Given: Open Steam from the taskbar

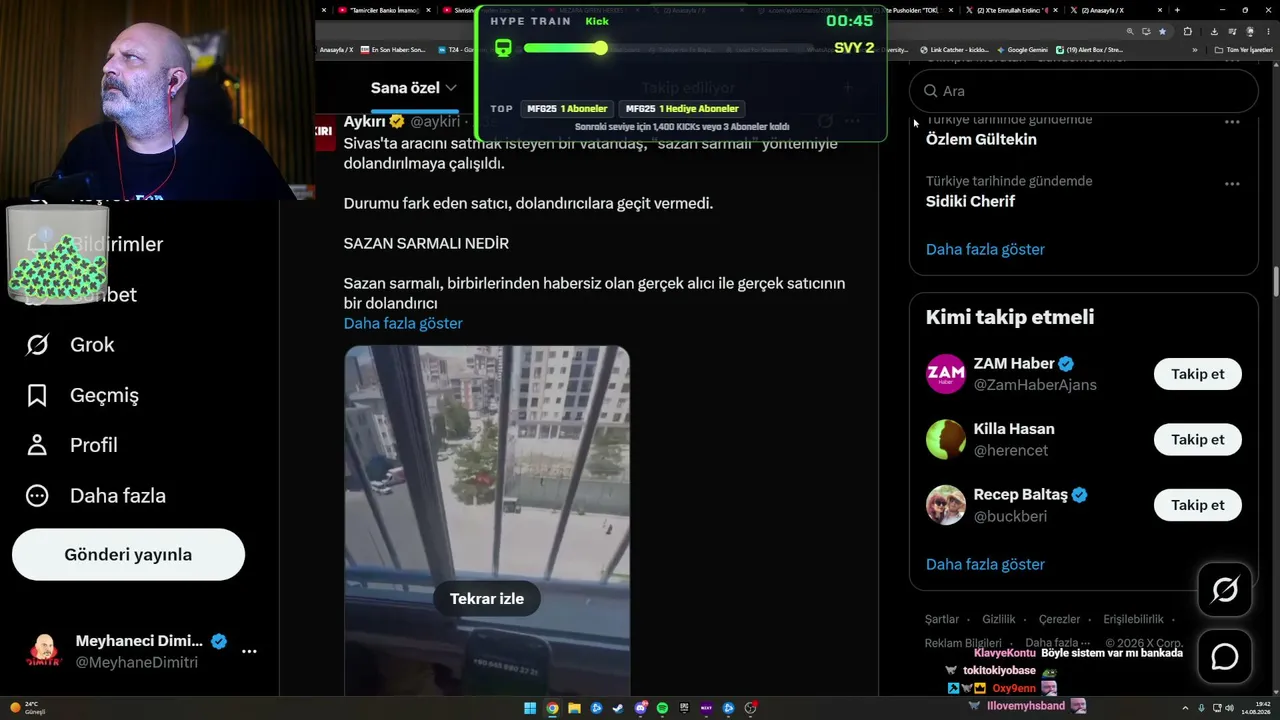Looking at the screenshot, I should click(618, 709).
